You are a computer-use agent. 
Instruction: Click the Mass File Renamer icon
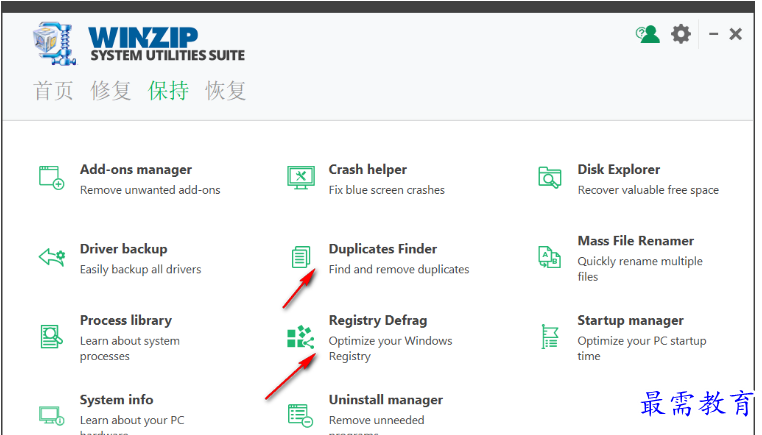point(550,257)
